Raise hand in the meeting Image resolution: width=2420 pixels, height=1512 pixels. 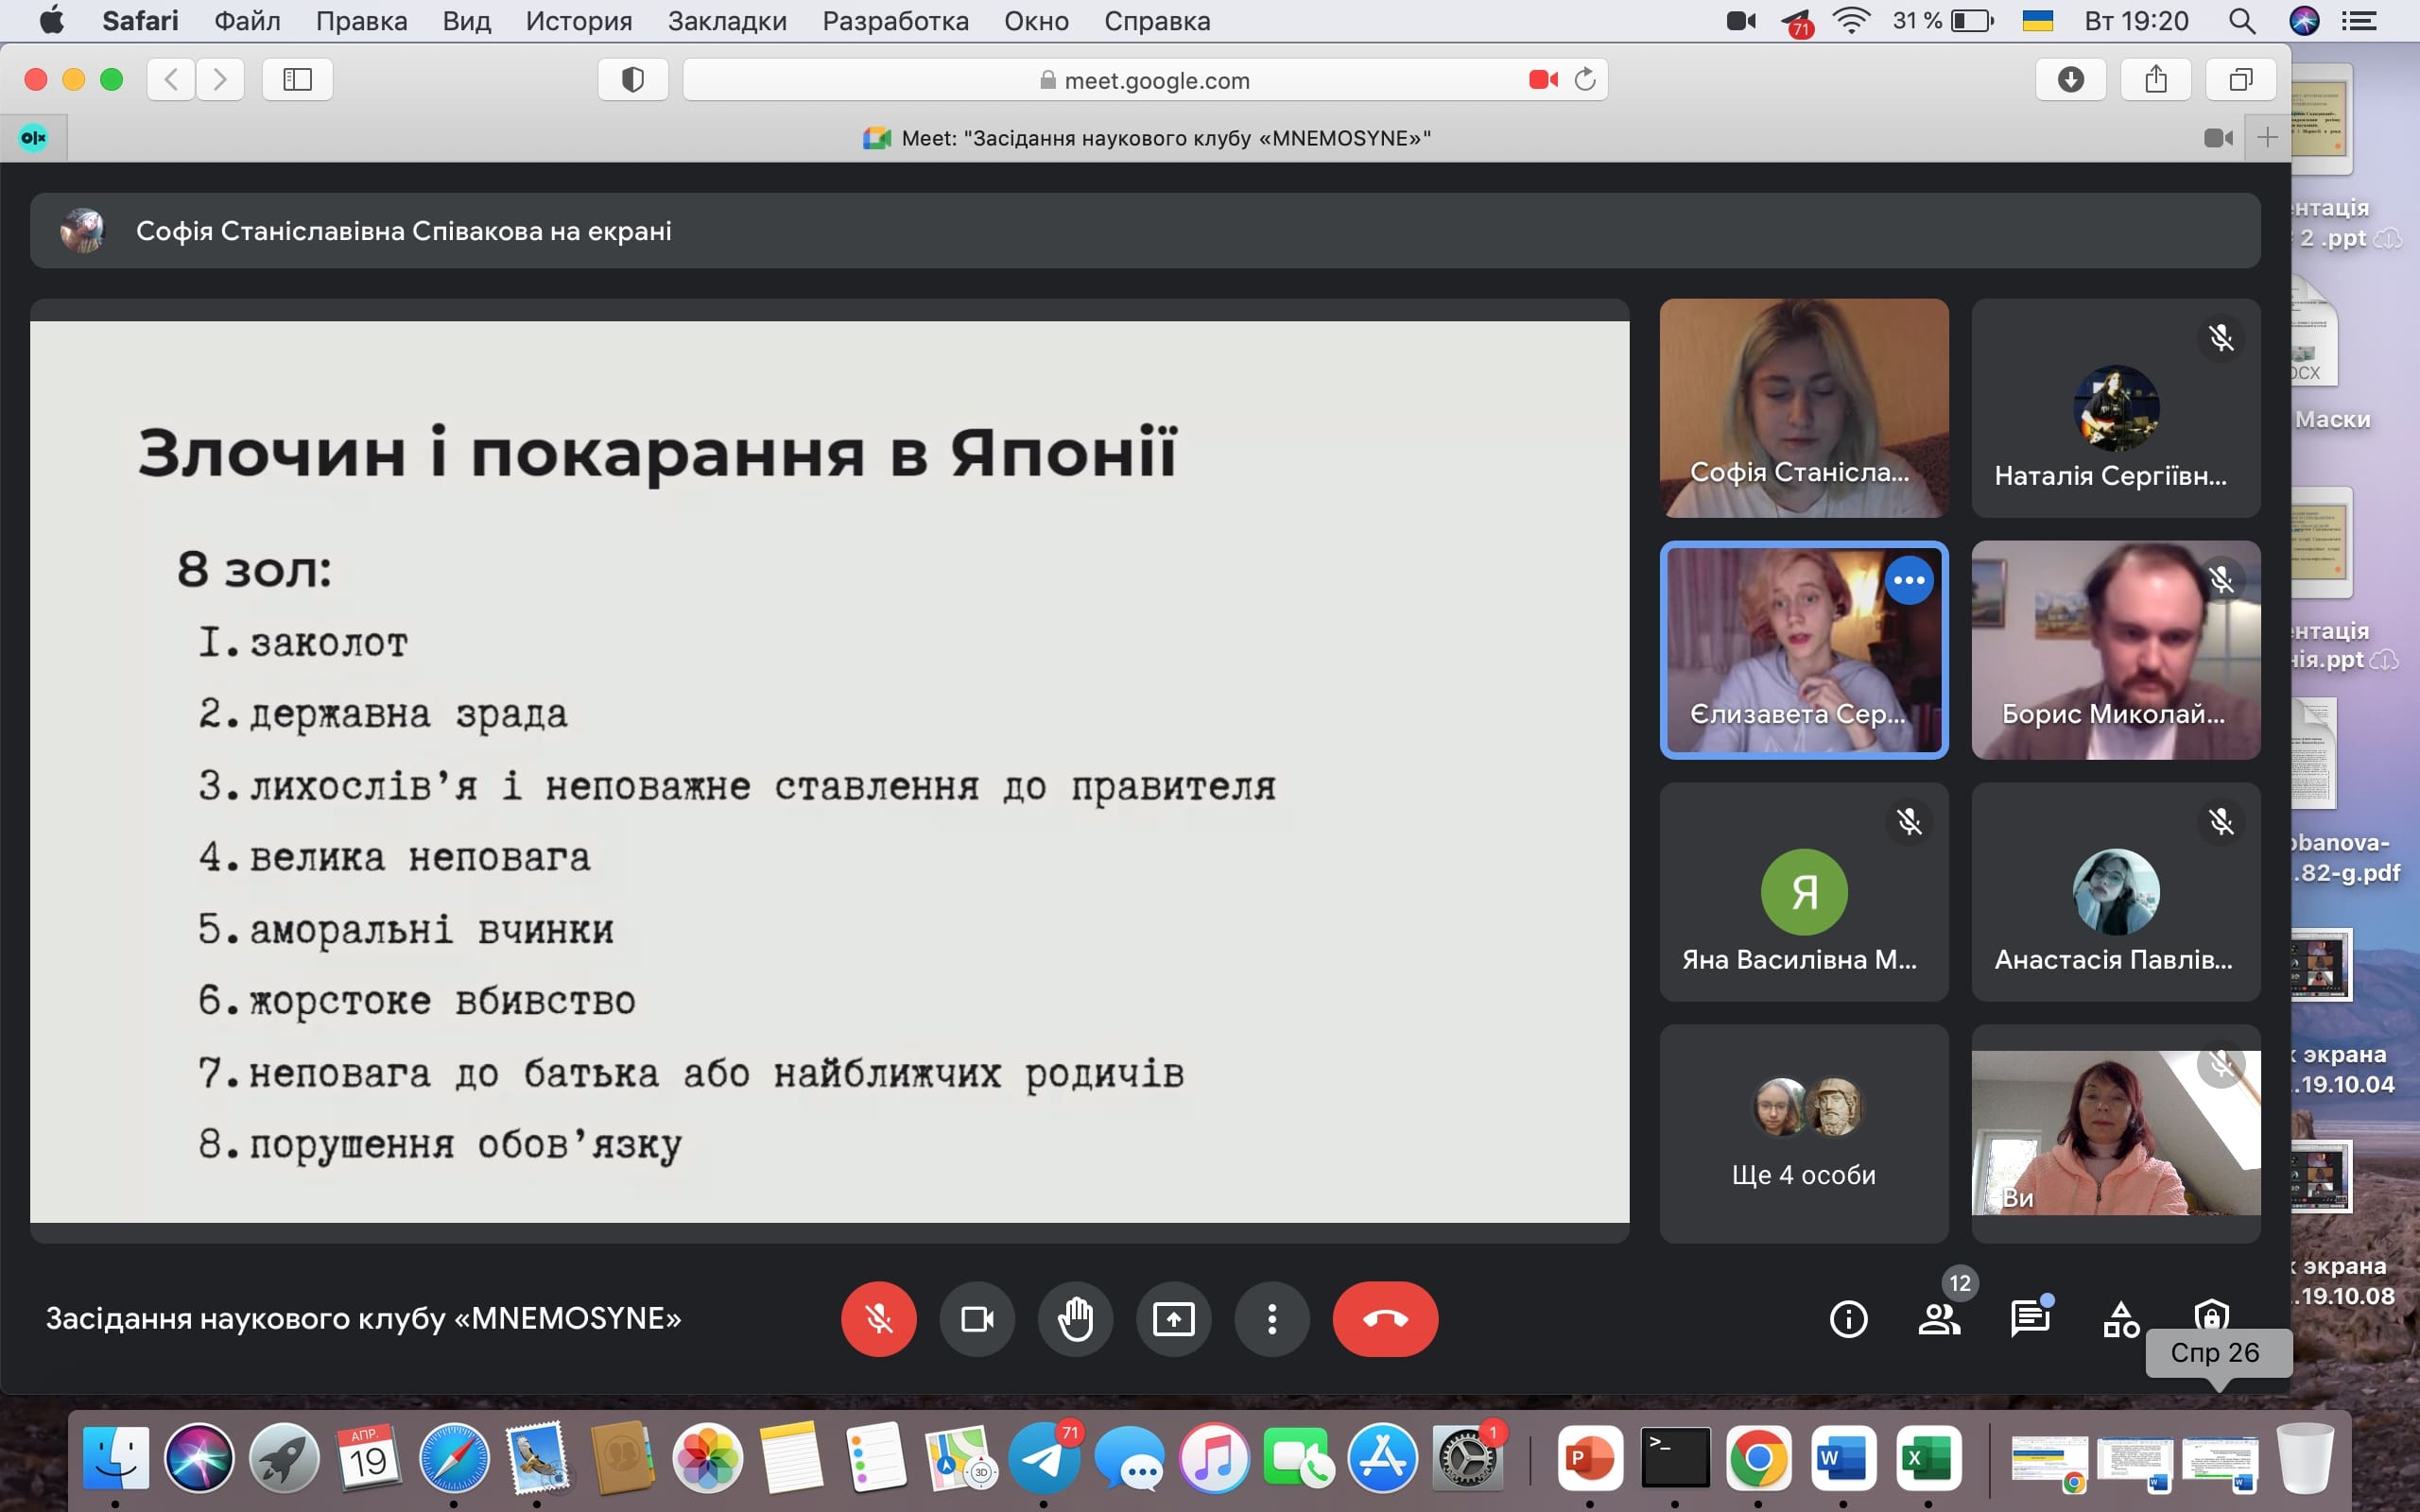[1075, 1319]
